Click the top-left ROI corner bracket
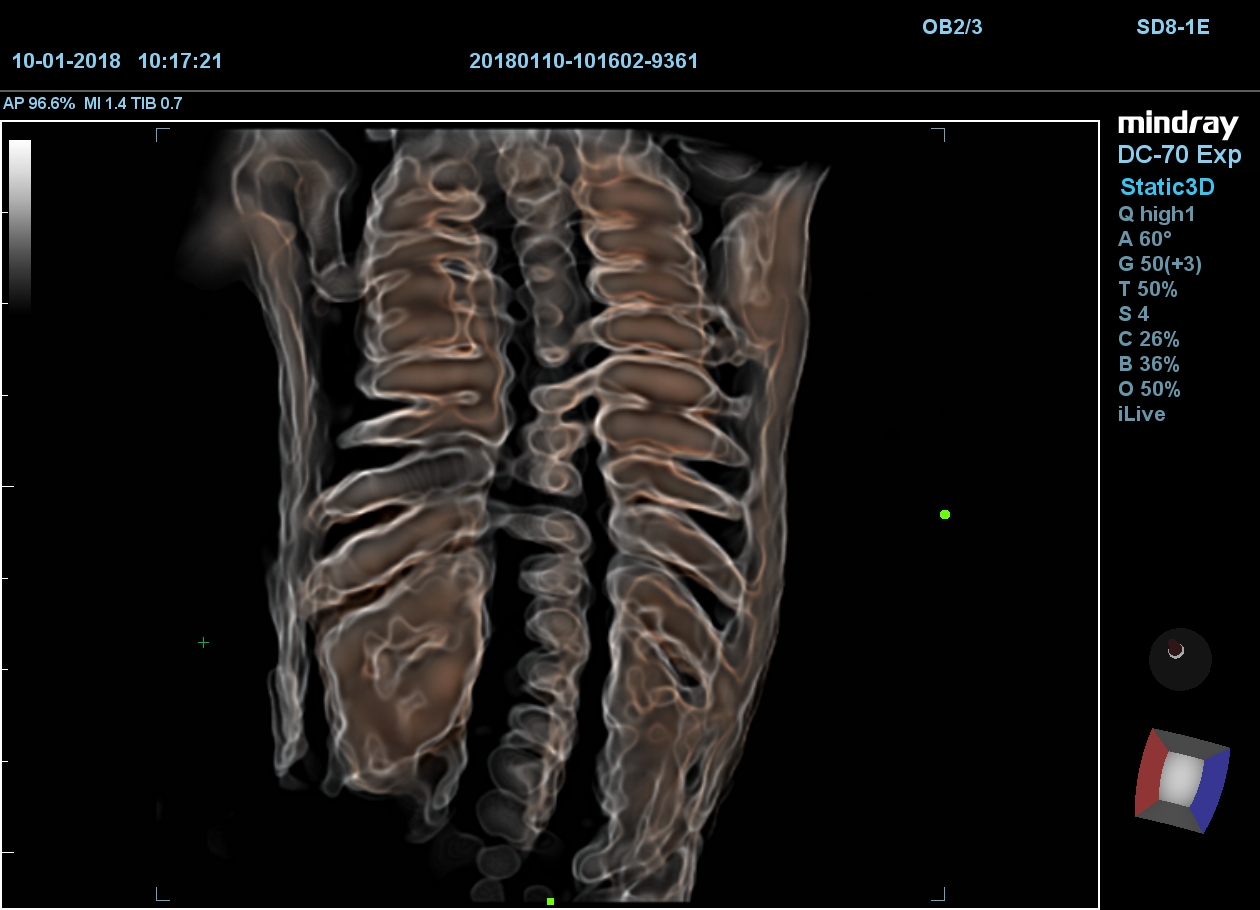Screen dimensions: 1260x910 coord(162,133)
